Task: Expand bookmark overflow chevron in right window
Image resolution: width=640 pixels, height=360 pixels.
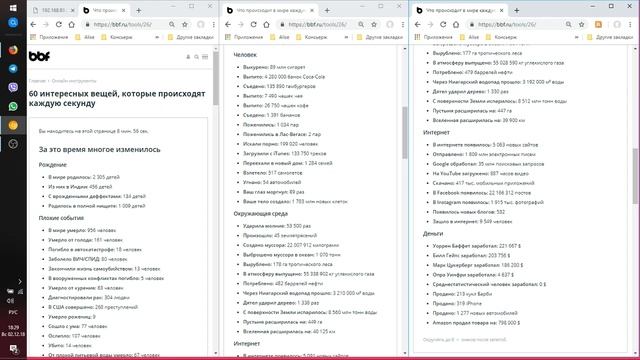Action: click(x=576, y=37)
